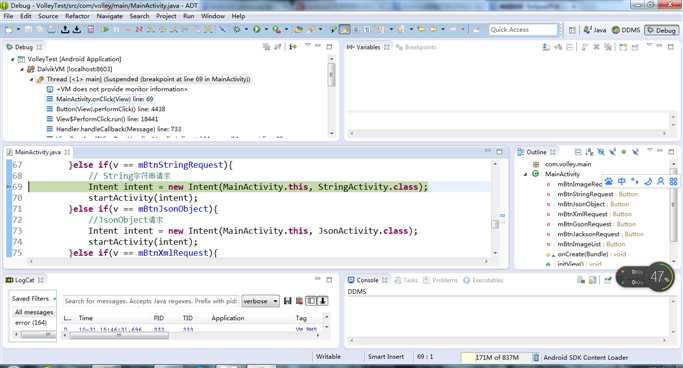Switch to the Java perspective

tap(595, 30)
